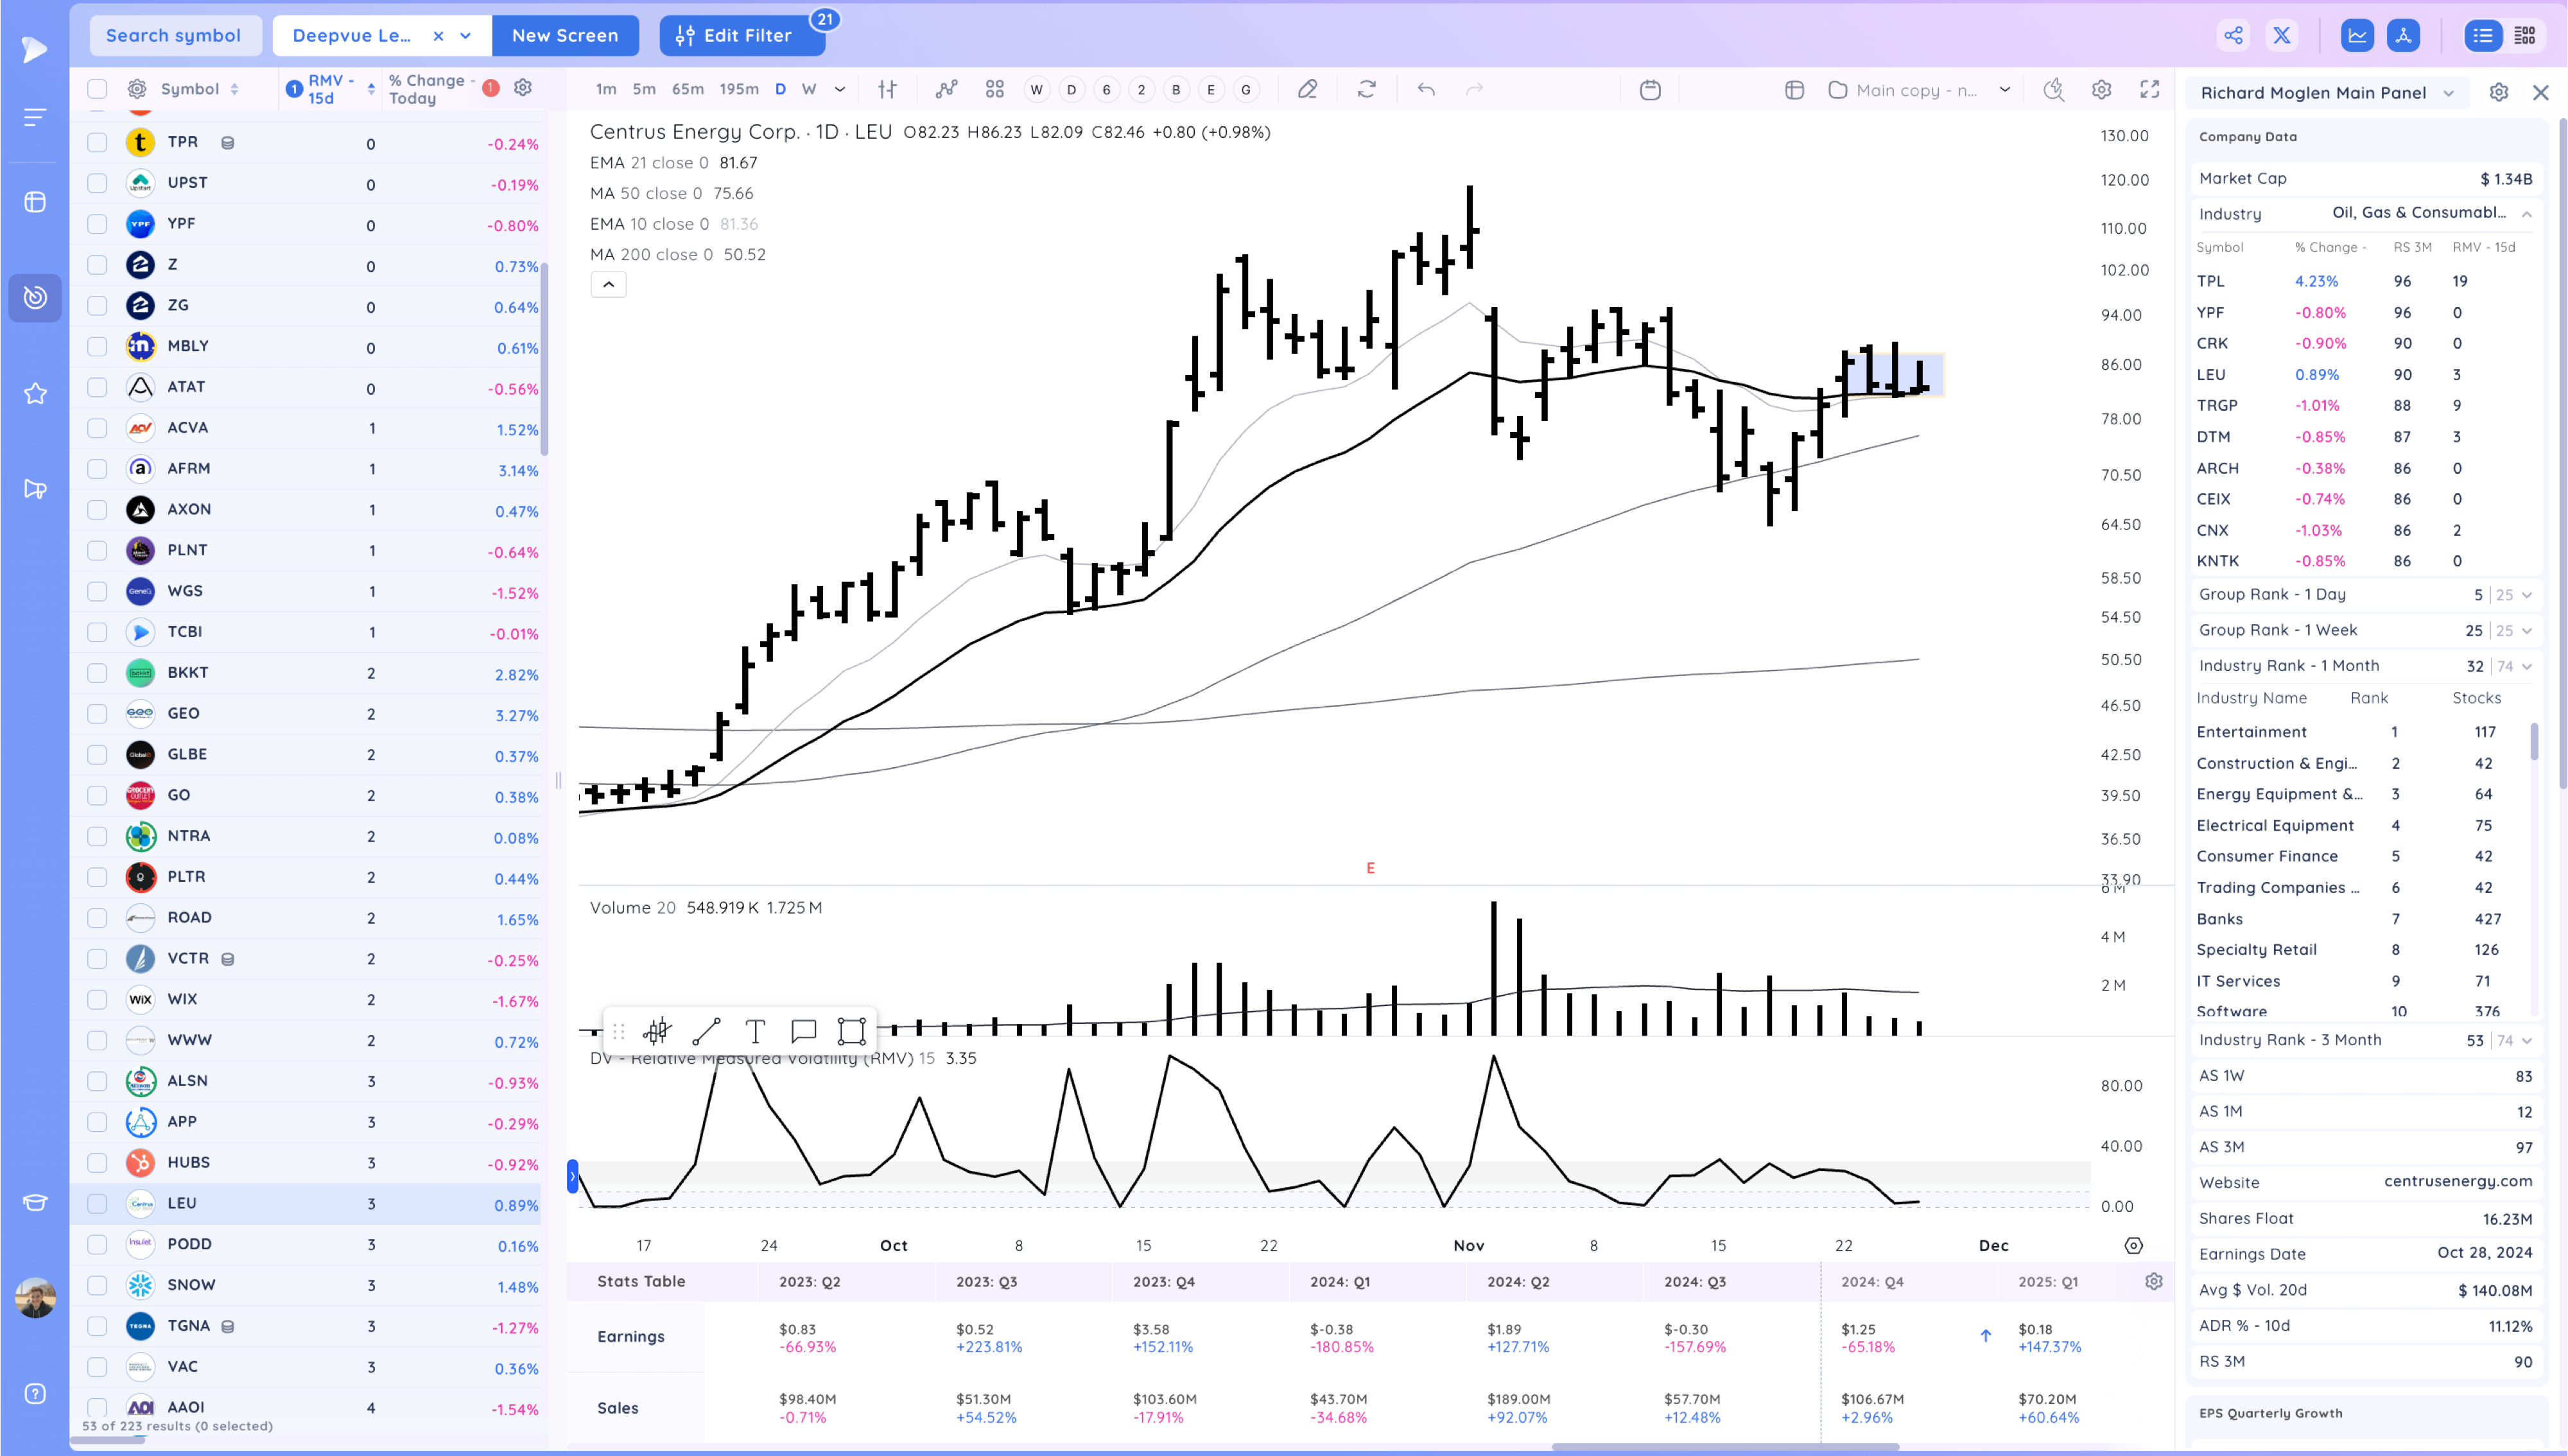Select the callout comment tool
Screen dimensions: 2568x1456
803,1031
